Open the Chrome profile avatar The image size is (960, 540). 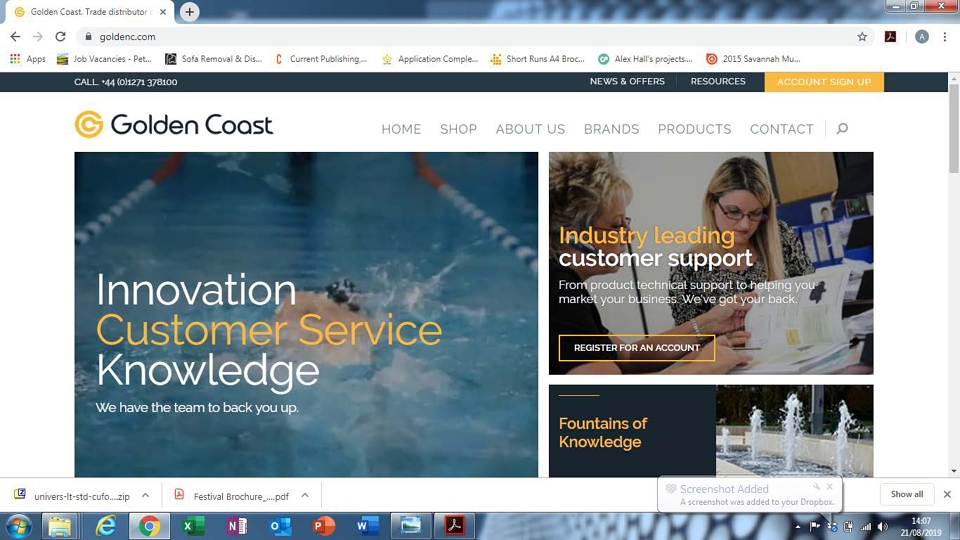(921, 37)
